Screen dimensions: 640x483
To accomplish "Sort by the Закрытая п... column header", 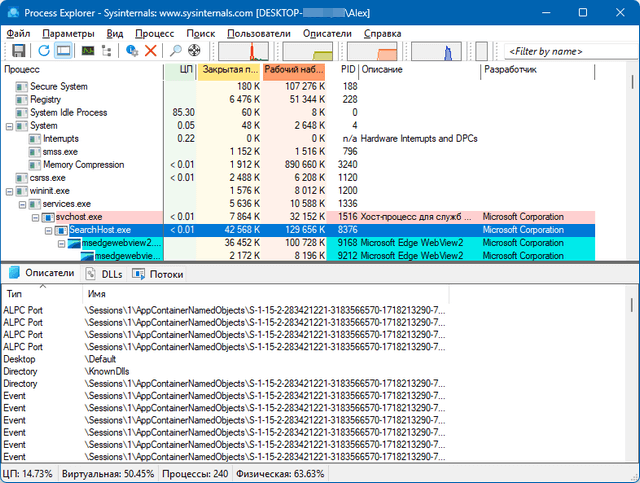I will pos(229,70).
